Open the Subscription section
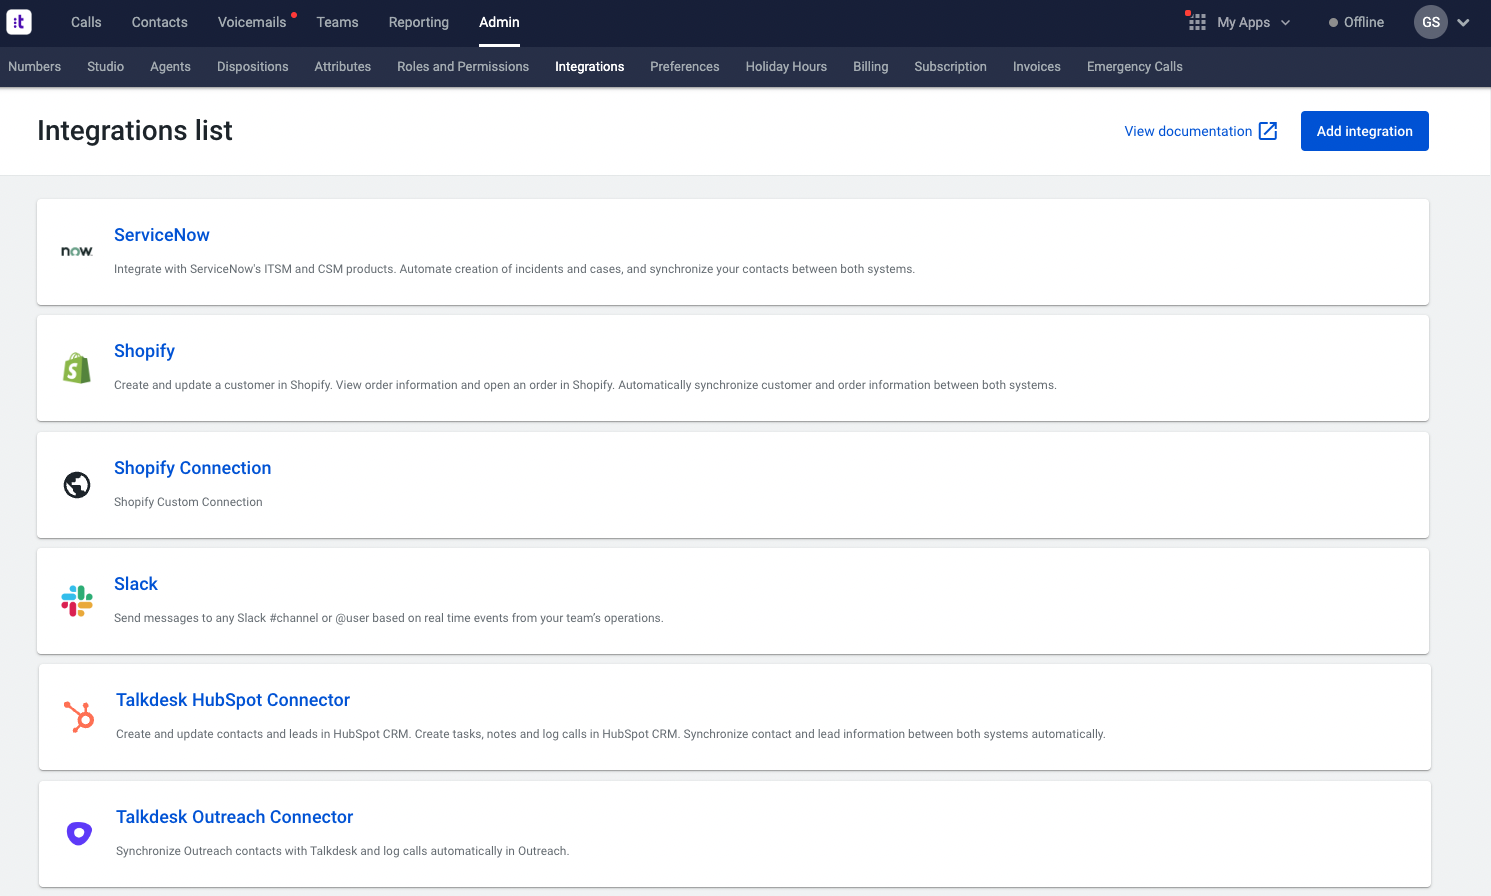 coord(951,67)
